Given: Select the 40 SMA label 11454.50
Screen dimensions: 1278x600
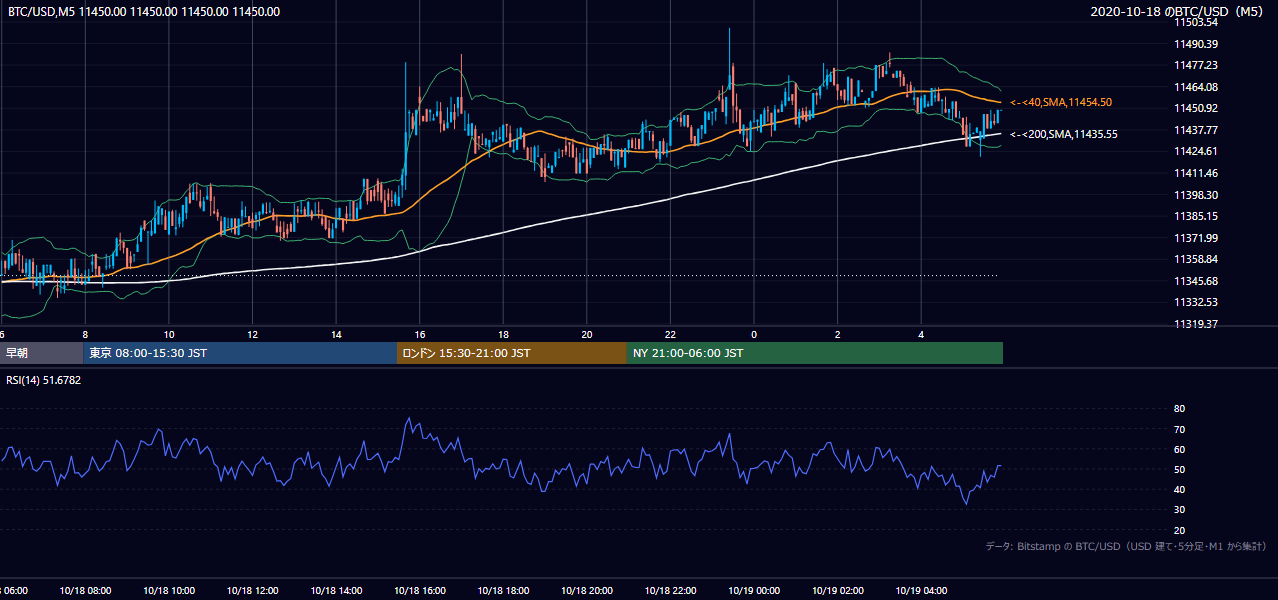Looking at the screenshot, I should (x=1061, y=102).
